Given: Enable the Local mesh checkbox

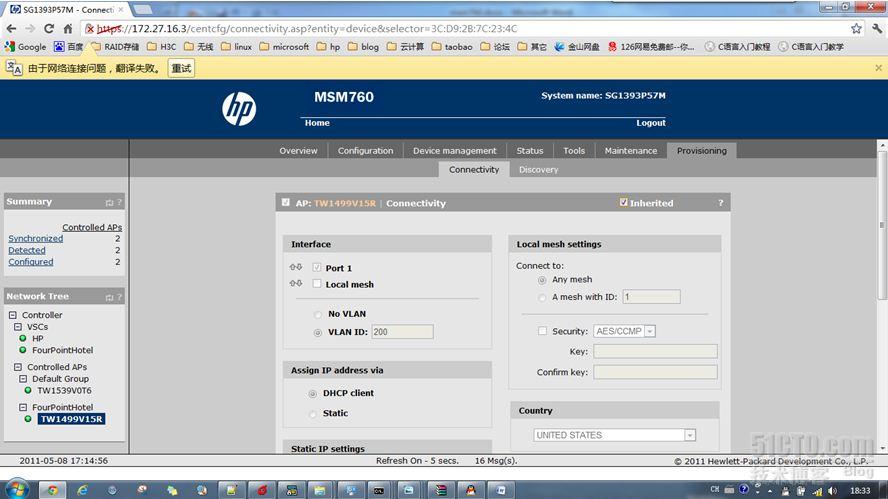Looking at the screenshot, I should click(317, 284).
